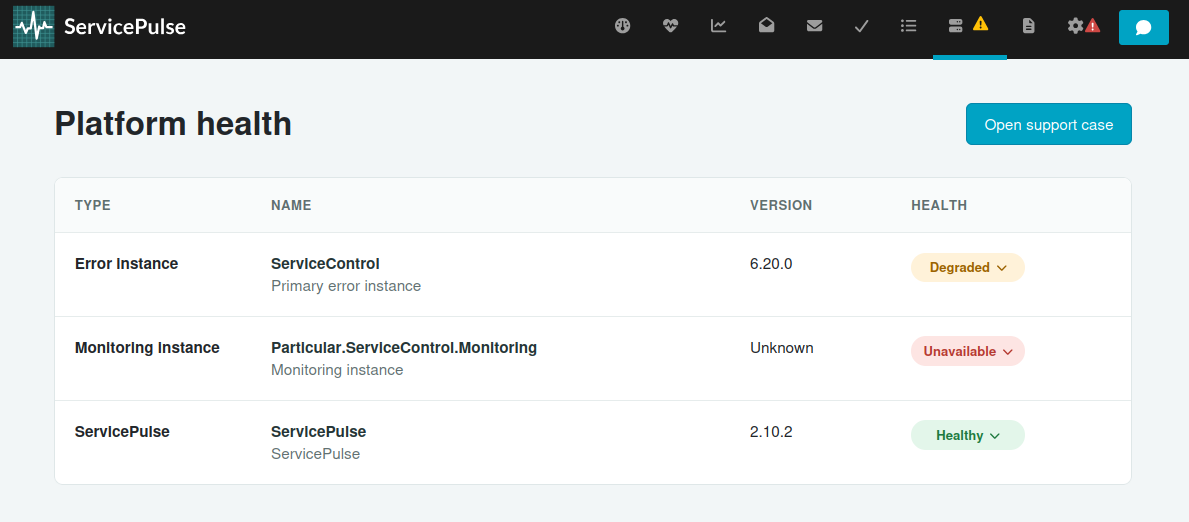
Task: Click the HEALTH column header
Action: pos(939,206)
